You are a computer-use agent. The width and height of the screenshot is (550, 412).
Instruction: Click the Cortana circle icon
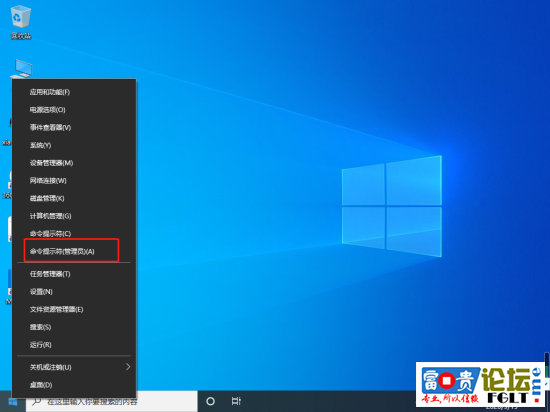[x=210, y=401]
